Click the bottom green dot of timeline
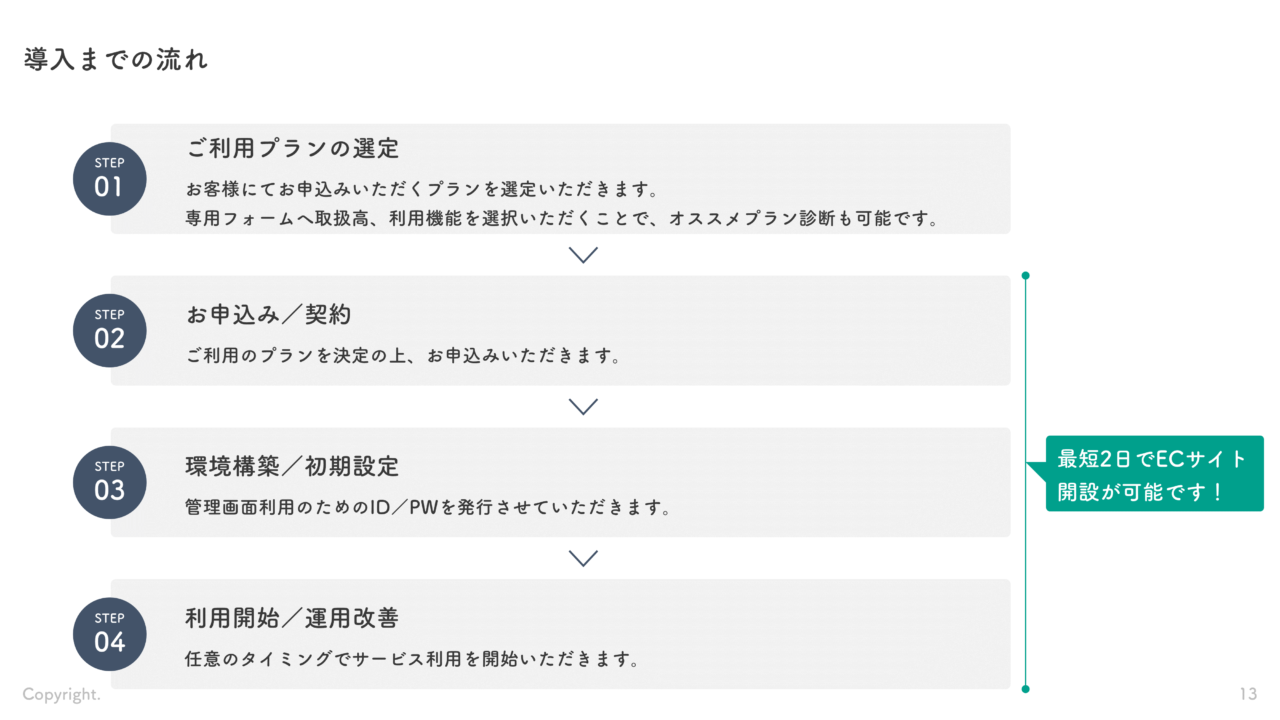Screen dimensions: 1280x720 point(1025,688)
